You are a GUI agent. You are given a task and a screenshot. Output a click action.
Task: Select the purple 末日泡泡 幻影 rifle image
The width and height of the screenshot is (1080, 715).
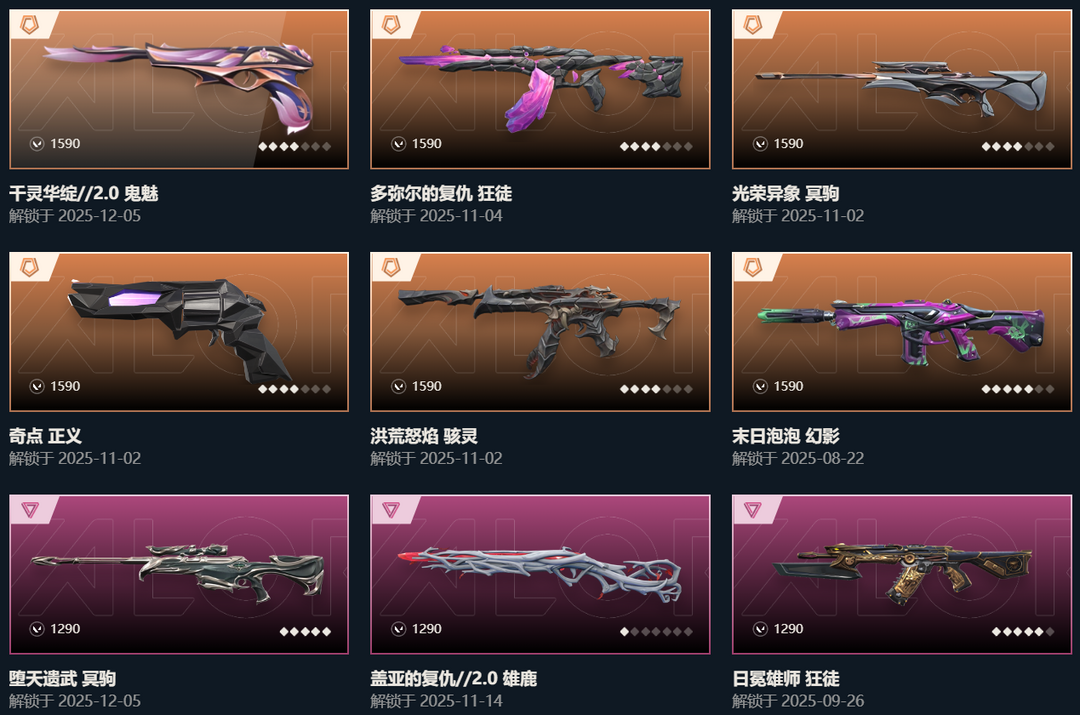[901, 331]
